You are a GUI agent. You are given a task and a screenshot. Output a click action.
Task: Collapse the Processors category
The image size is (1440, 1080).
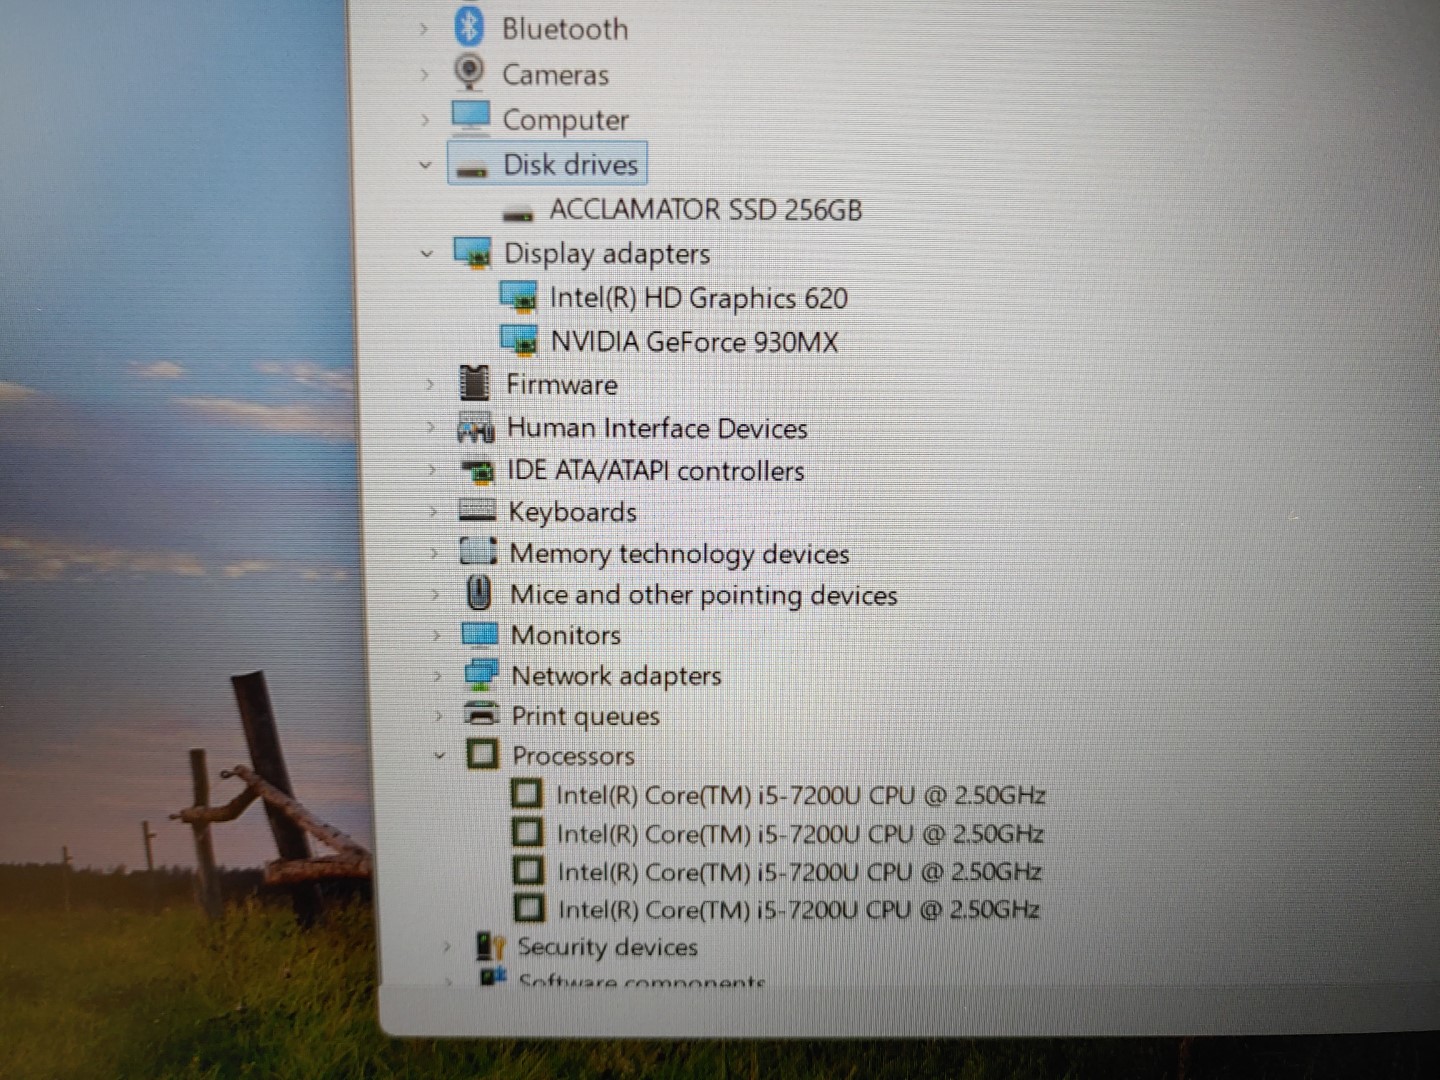(x=439, y=755)
